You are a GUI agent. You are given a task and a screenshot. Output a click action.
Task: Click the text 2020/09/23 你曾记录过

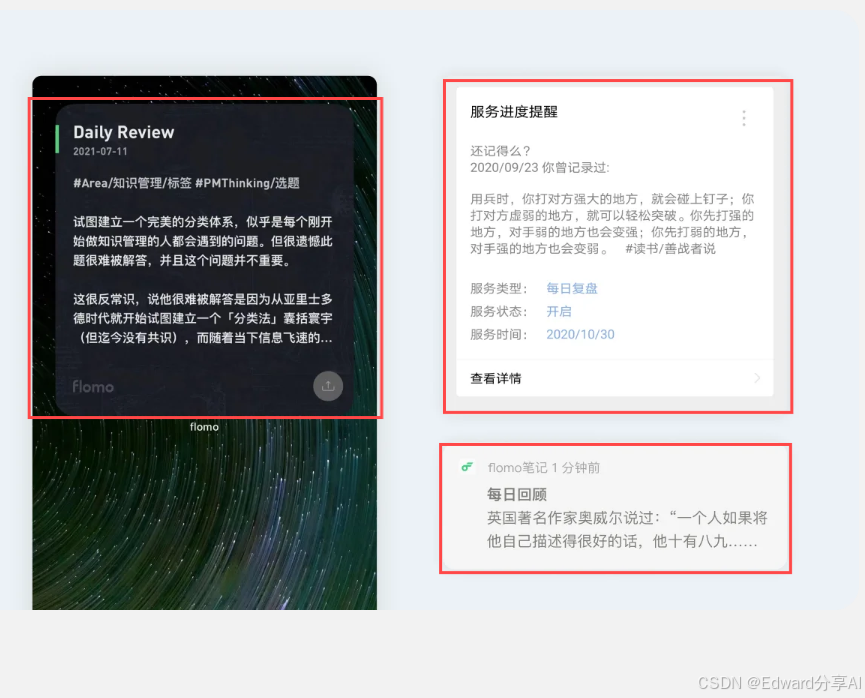point(540,168)
